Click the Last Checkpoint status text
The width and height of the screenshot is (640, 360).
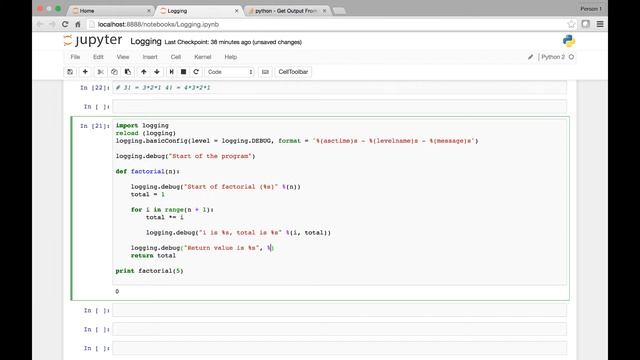coord(233,42)
